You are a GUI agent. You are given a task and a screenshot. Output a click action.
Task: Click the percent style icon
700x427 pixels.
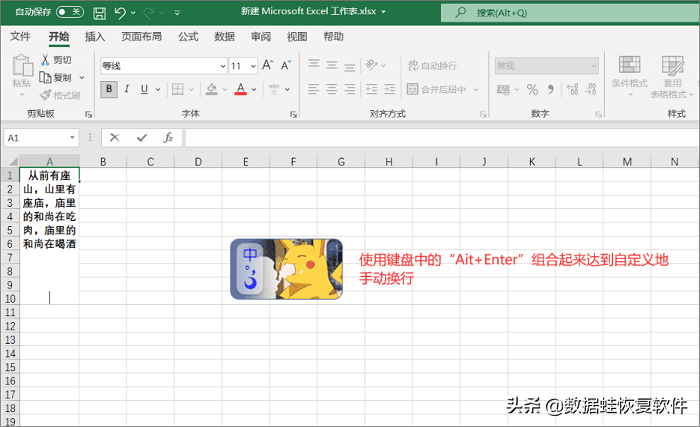point(532,90)
